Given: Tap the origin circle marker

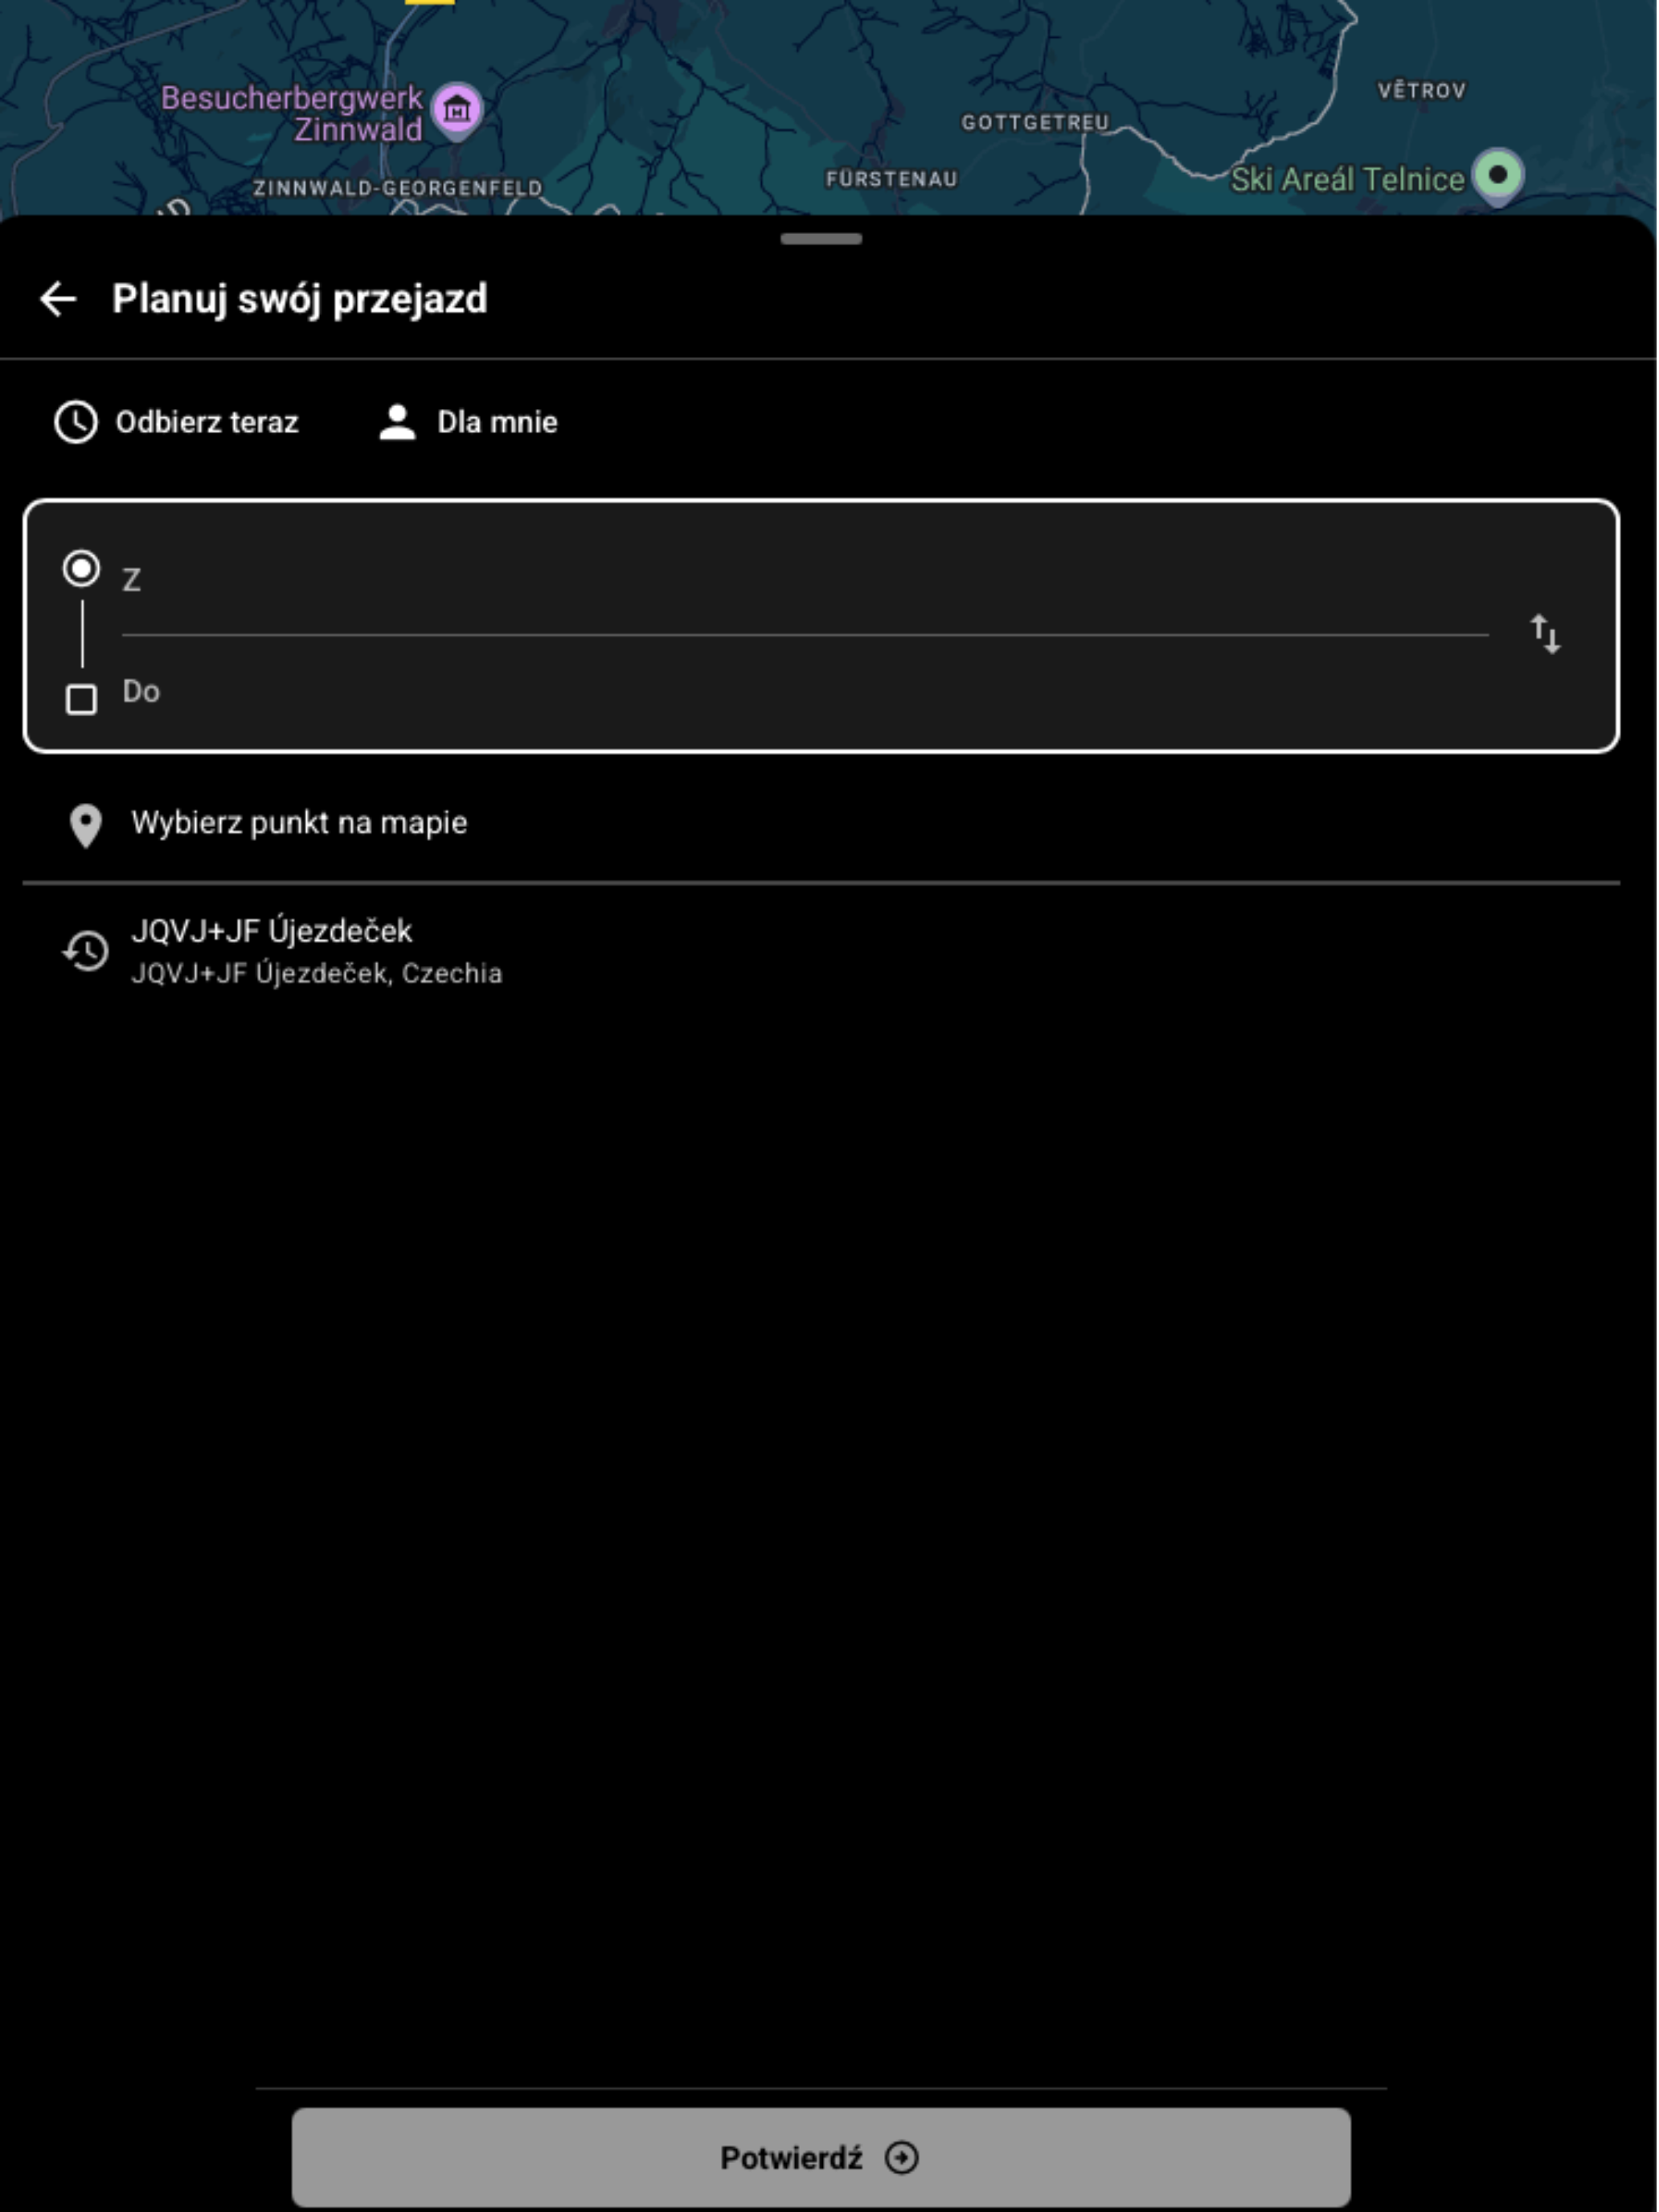Looking at the screenshot, I should point(81,569).
